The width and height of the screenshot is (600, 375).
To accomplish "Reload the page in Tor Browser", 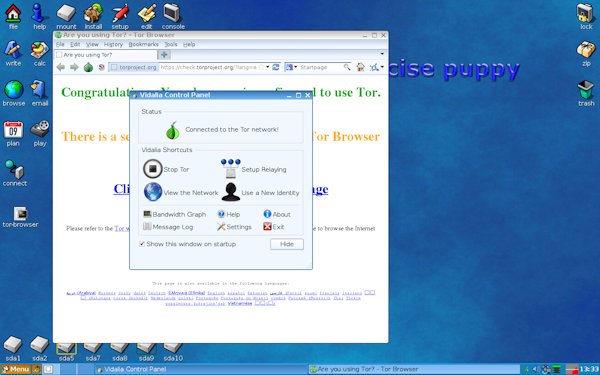I will coord(276,67).
